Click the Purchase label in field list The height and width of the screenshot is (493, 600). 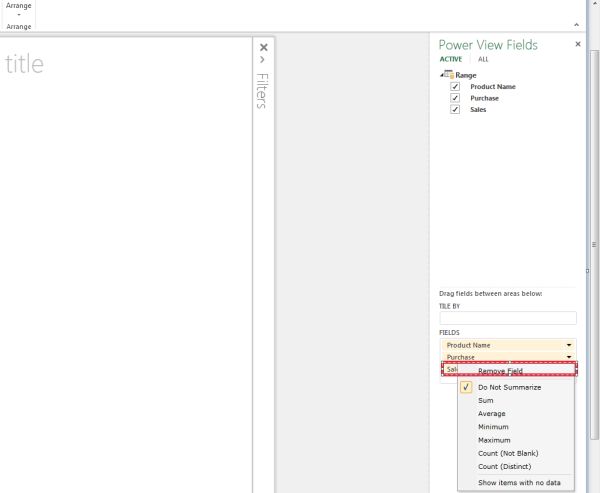click(484, 98)
